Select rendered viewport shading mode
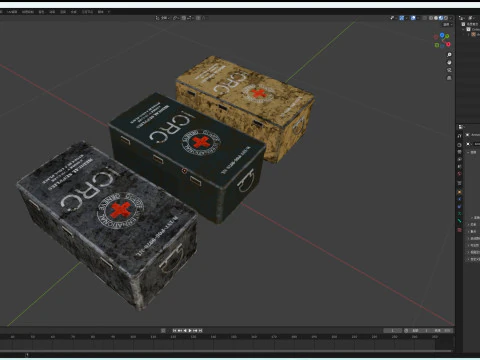Image resolution: width=480 pixels, height=360 pixels. (445, 18)
